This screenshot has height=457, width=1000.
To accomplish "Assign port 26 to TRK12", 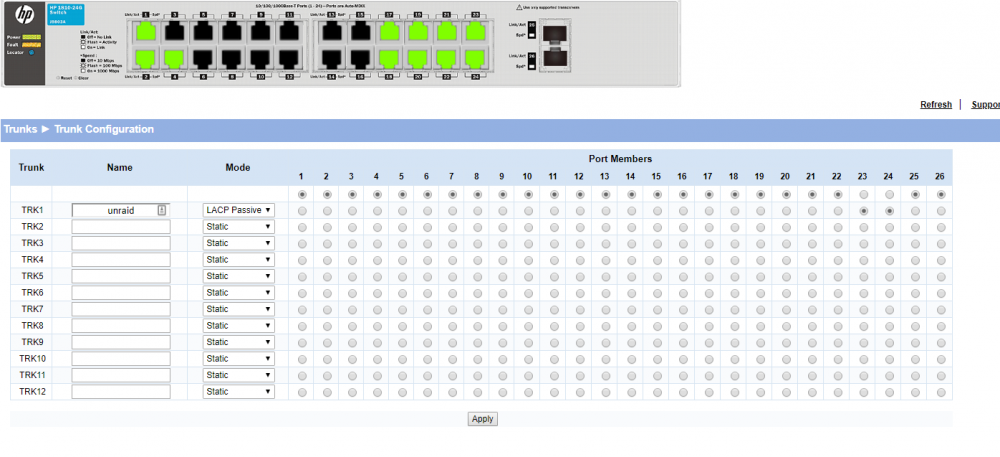I will click(941, 391).
